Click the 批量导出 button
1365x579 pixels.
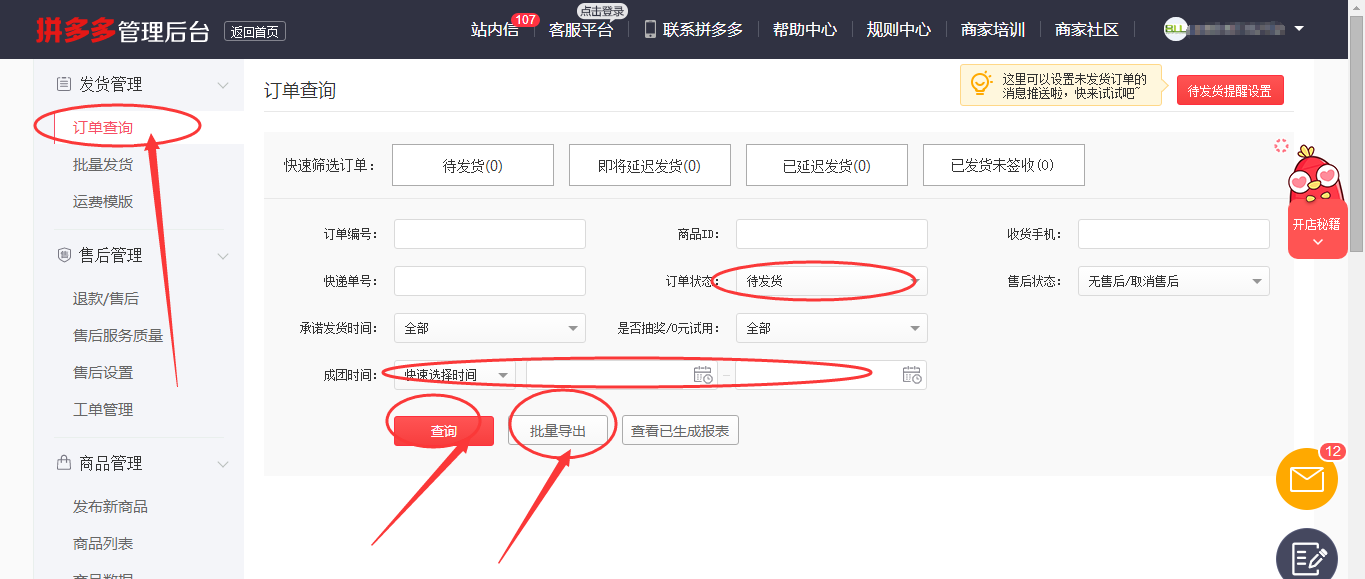click(558, 431)
